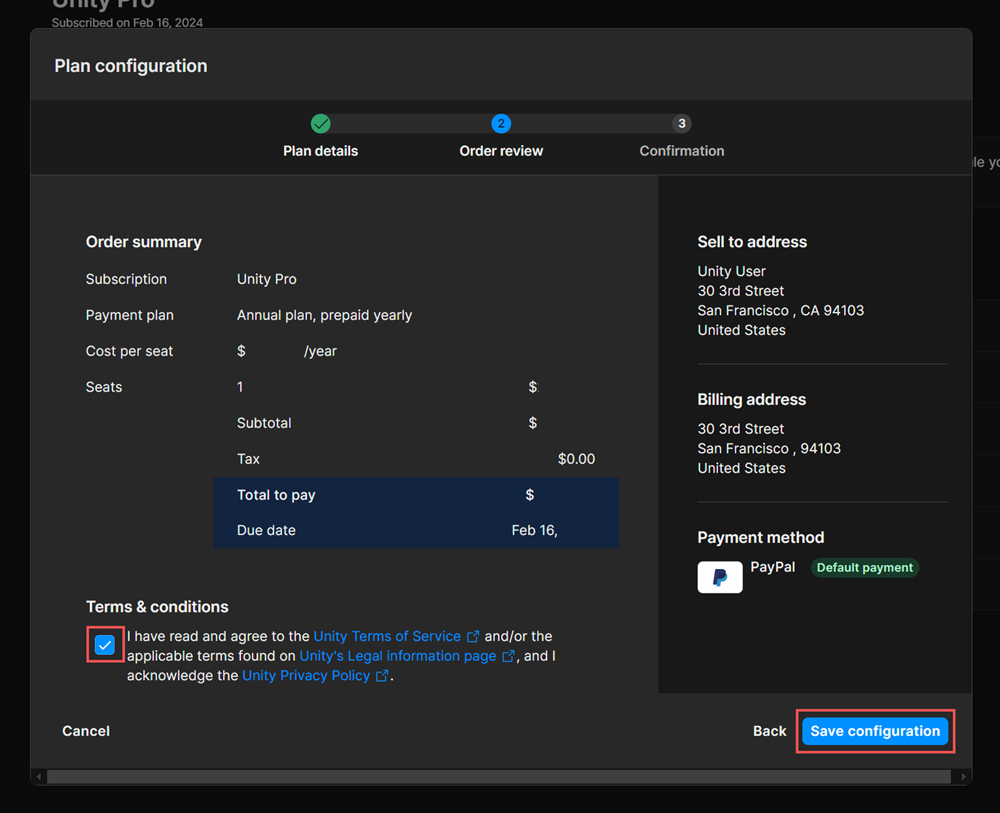Click Cancel to dismiss the plan configuration
The height and width of the screenshot is (813, 1000).
85,731
